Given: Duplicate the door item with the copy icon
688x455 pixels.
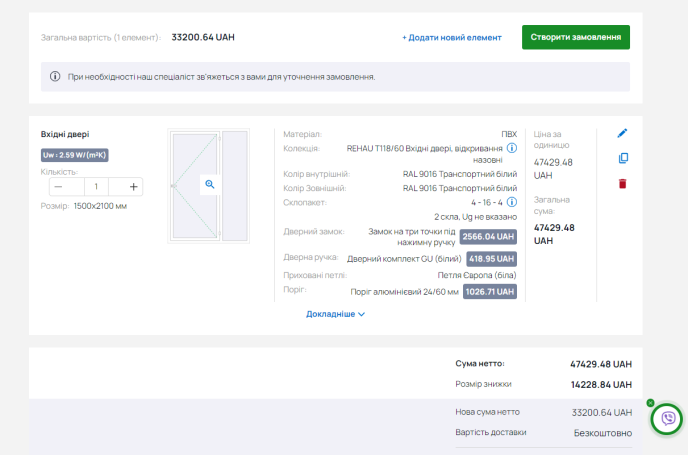Looking at the screenshot, I should (623, 158).
